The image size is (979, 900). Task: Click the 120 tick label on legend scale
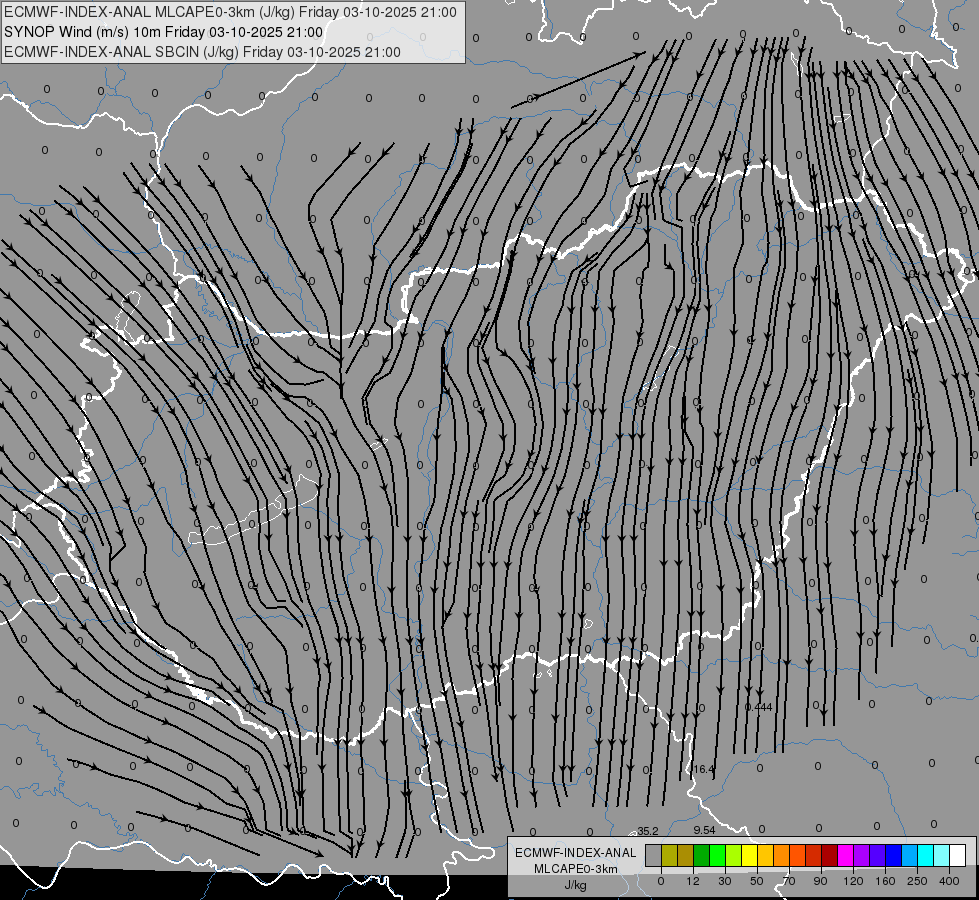854,881
